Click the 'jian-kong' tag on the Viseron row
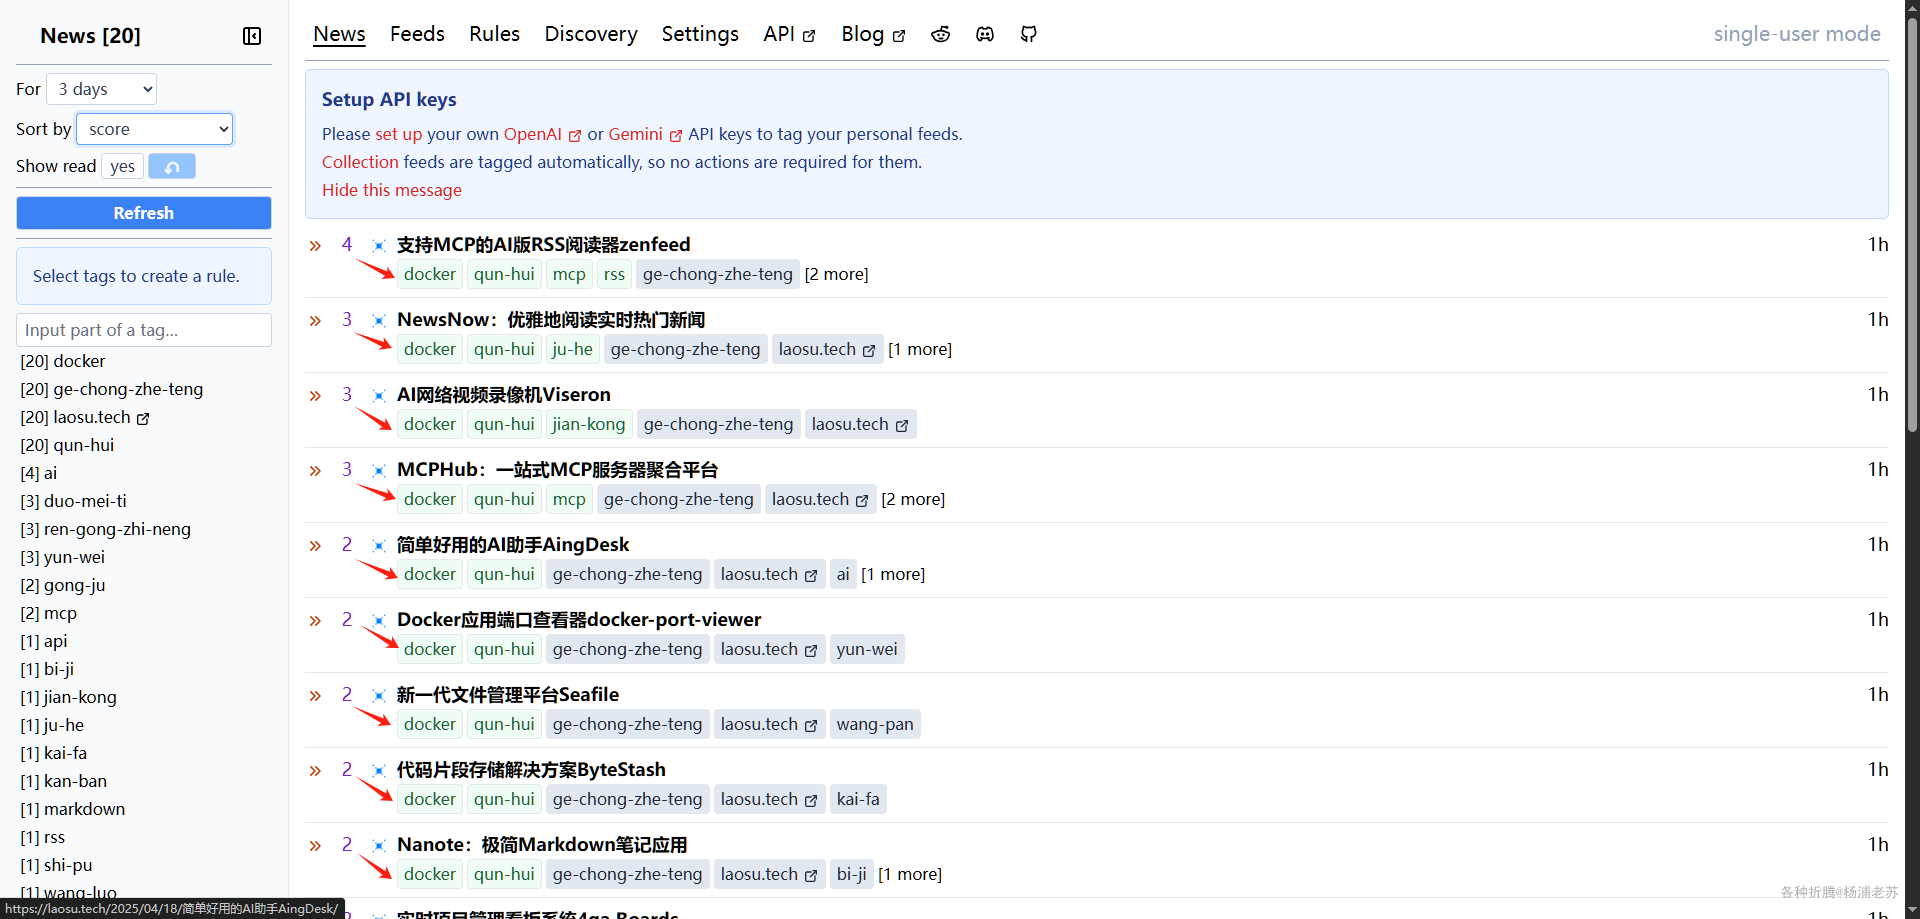 (x=589, y=424)
